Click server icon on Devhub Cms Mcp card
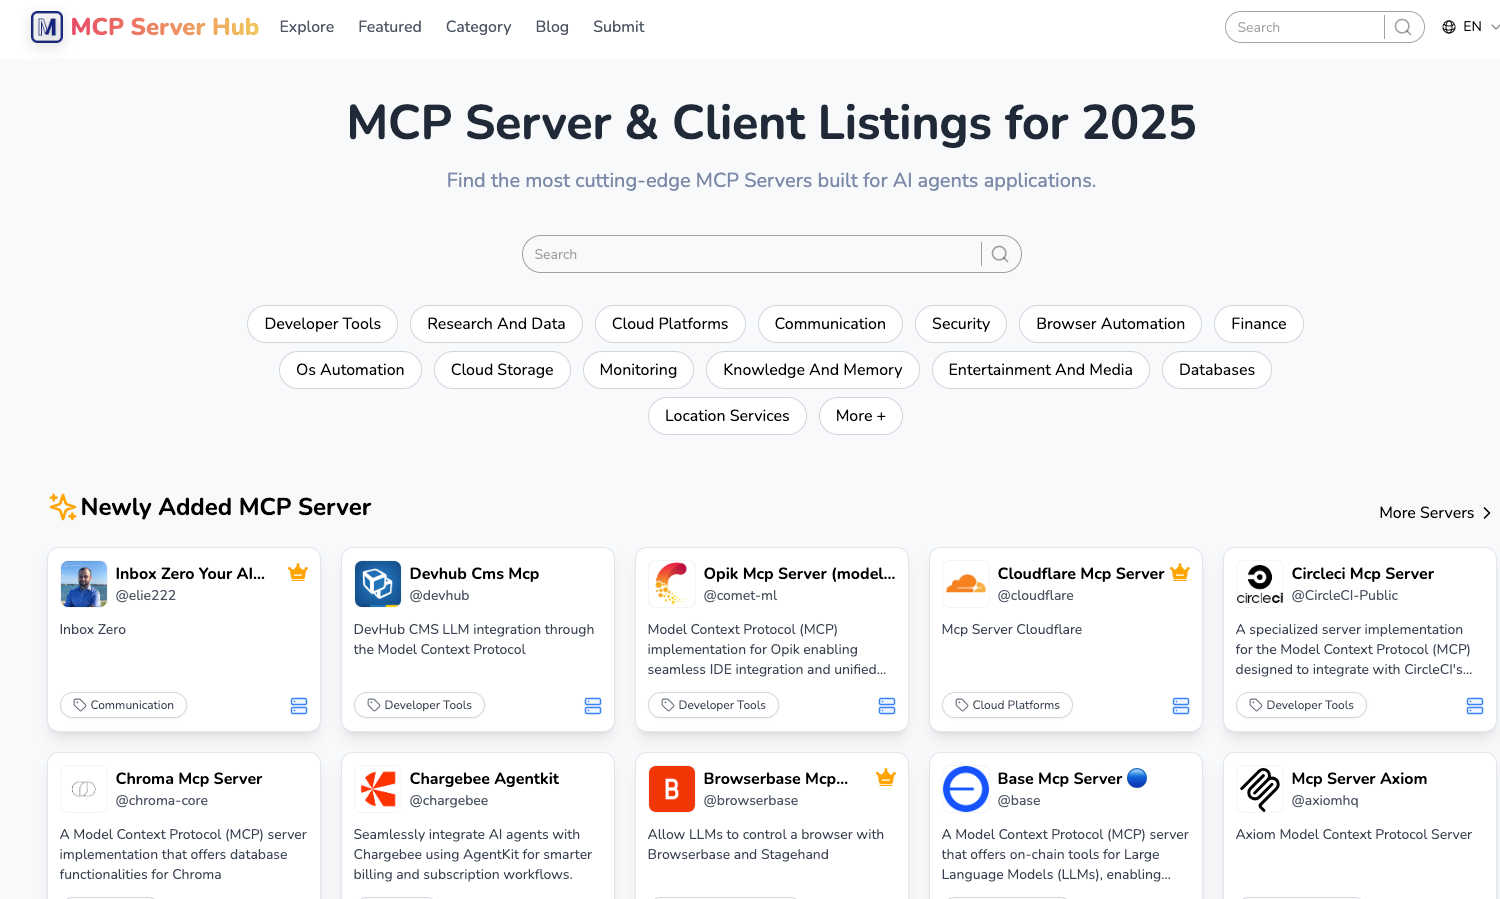Image resolution: width=1500 pixels, height=899 pixels. (593, 706)
